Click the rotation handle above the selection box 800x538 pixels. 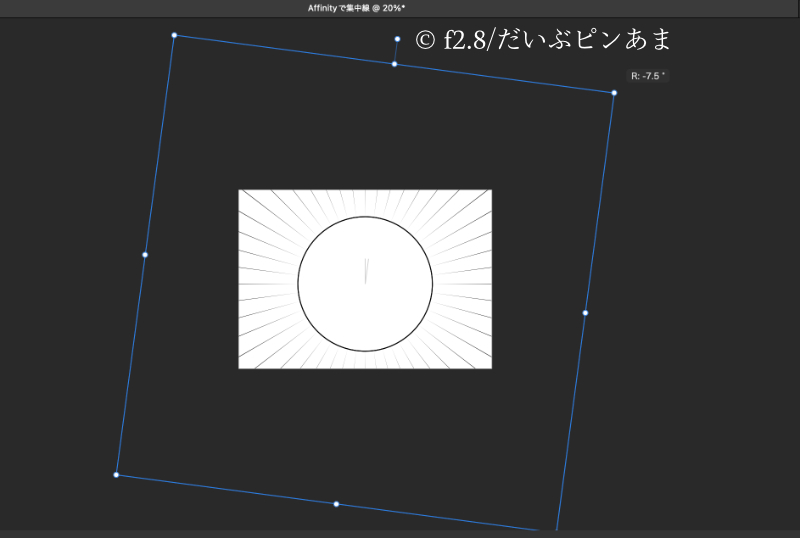click(x=397, y=39)
